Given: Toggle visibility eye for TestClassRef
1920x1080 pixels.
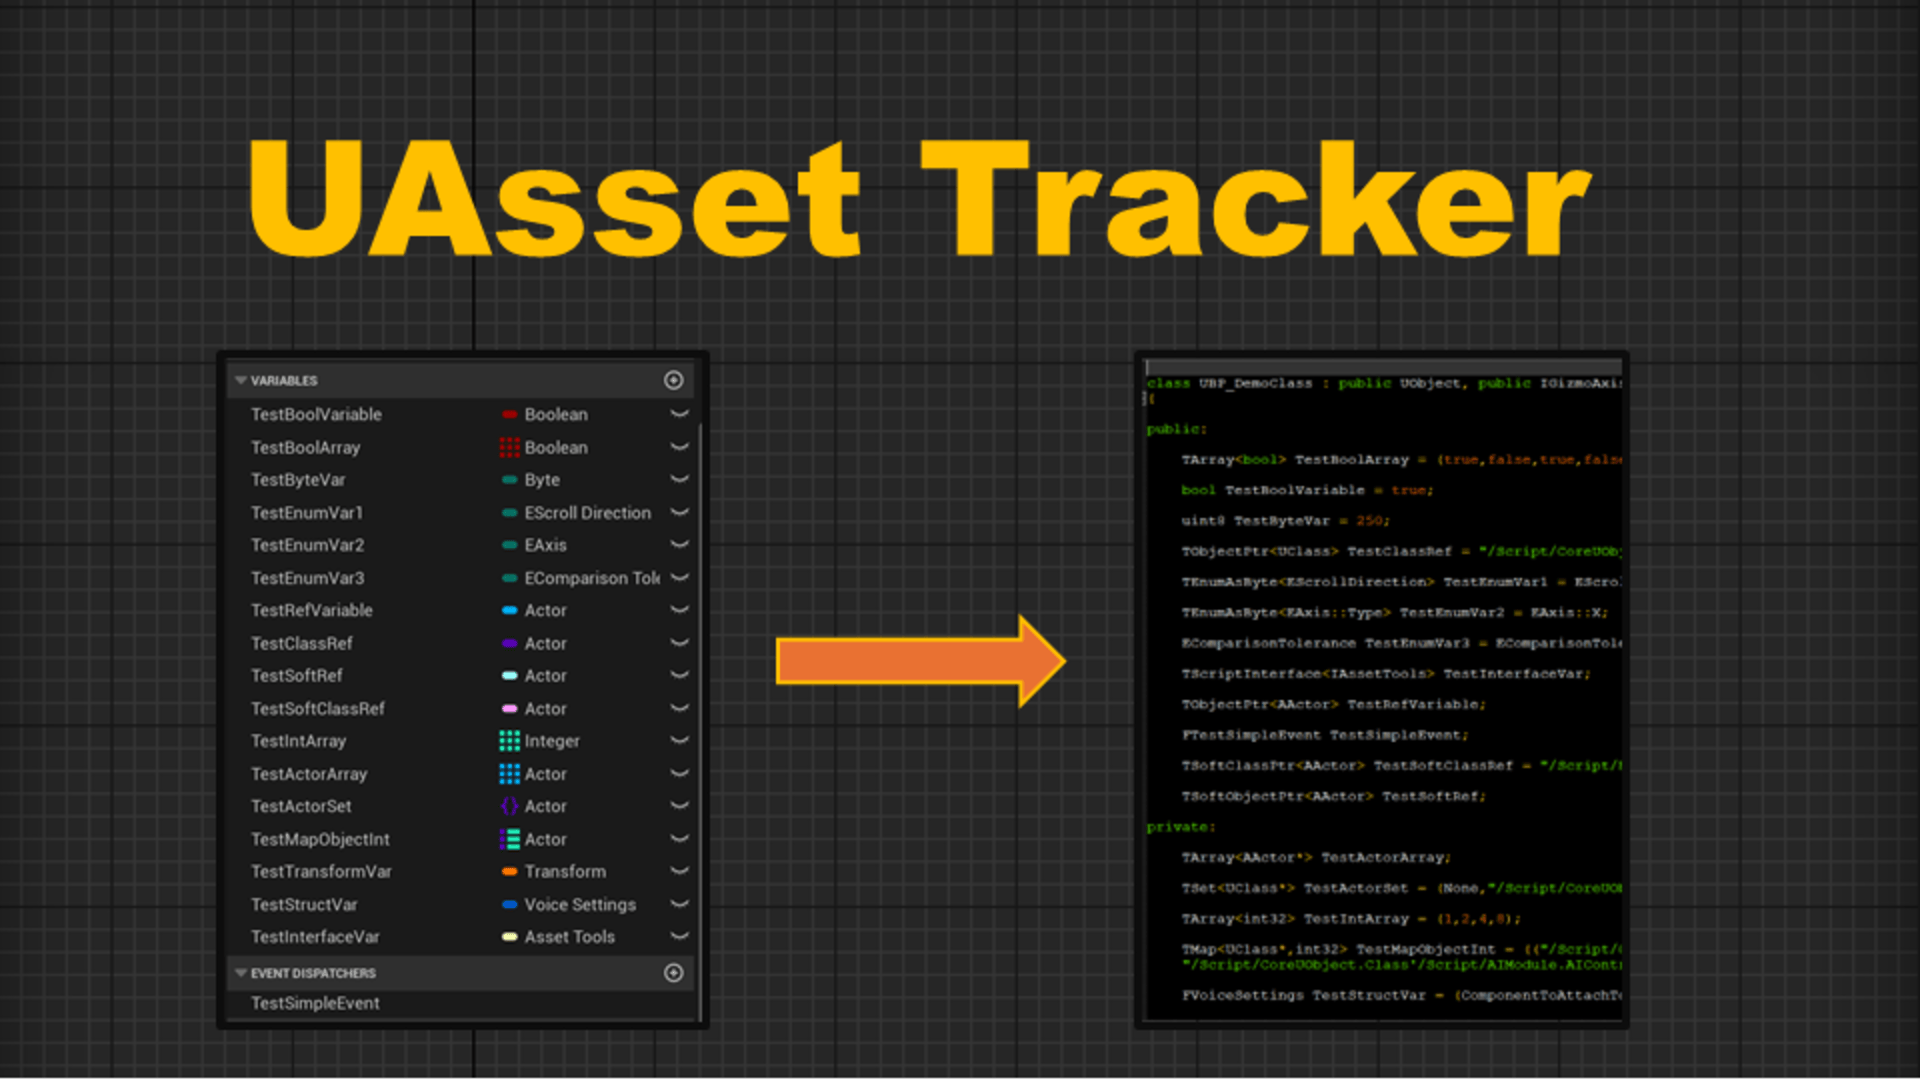Looking at the screenshot, I should (x=679, y=643).
